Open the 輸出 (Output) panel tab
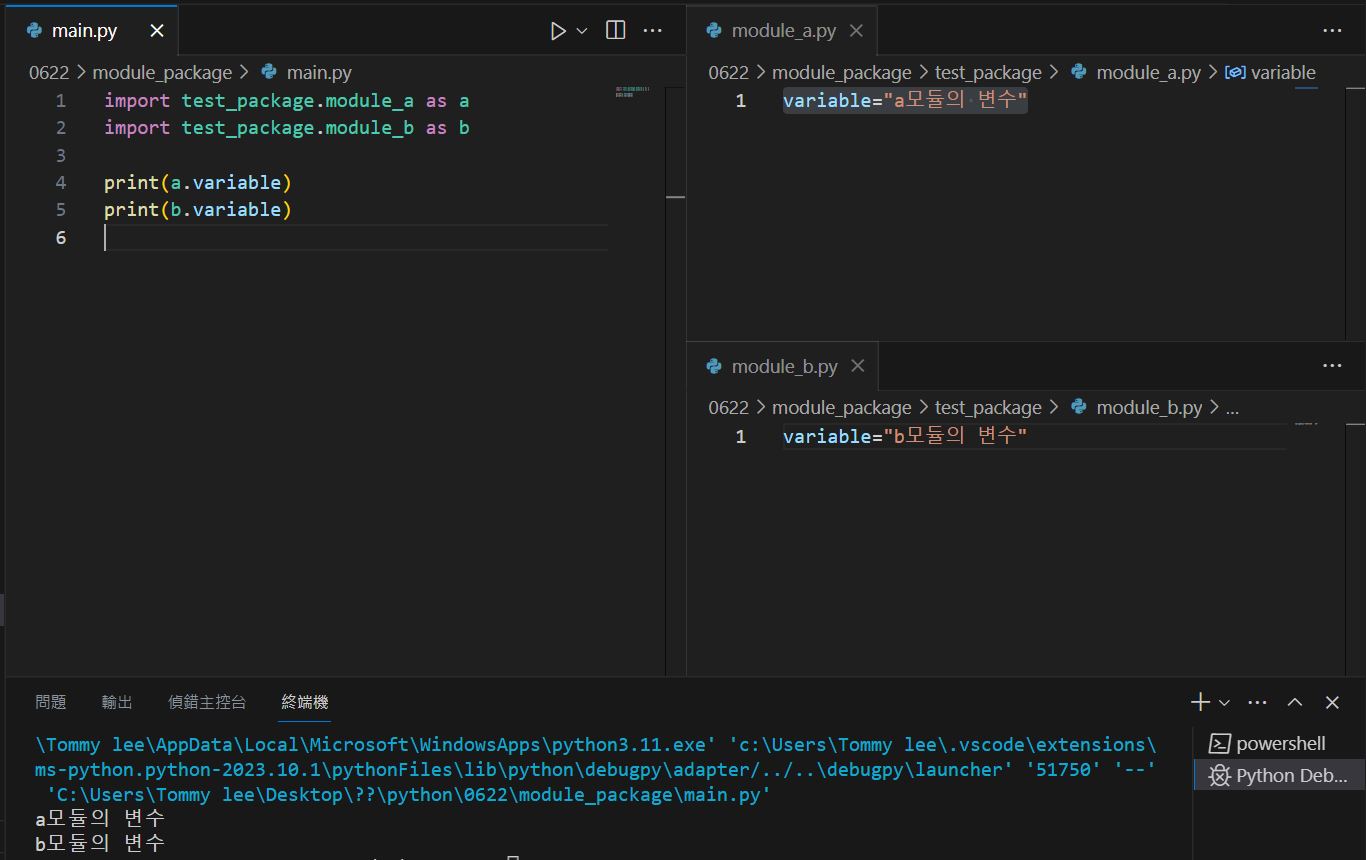 click(117, 702)
